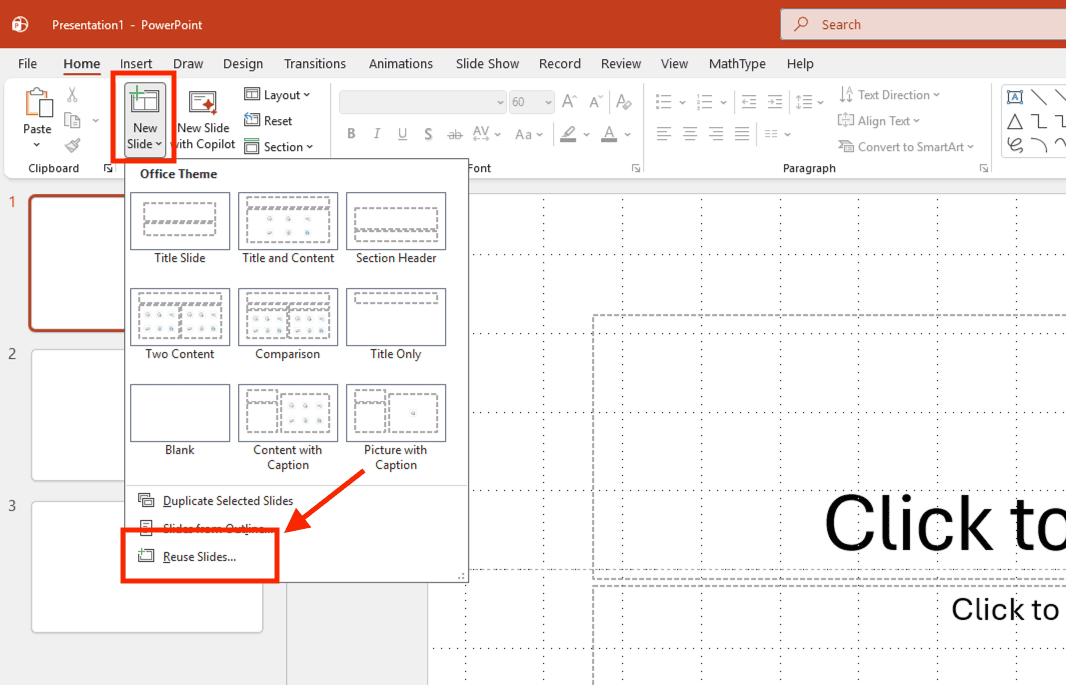Click the Cut scissors icon
1066x685 pixels.
pos(72,94)
